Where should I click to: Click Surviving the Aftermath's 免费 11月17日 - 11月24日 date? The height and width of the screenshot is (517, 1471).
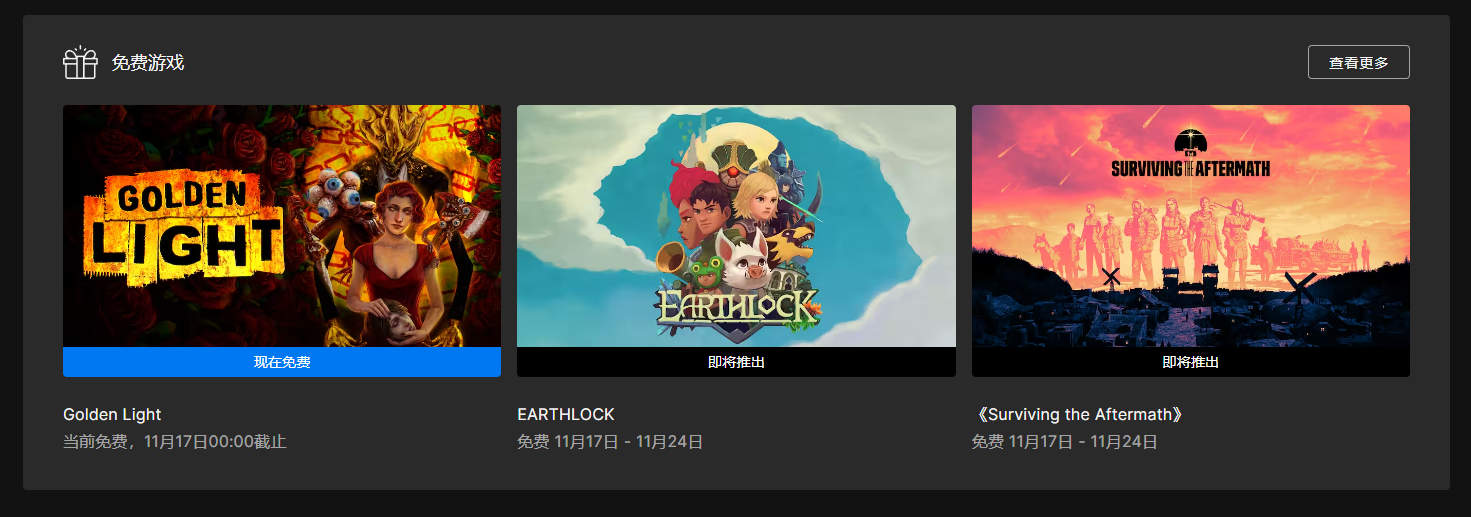(x=1065, y=441)
